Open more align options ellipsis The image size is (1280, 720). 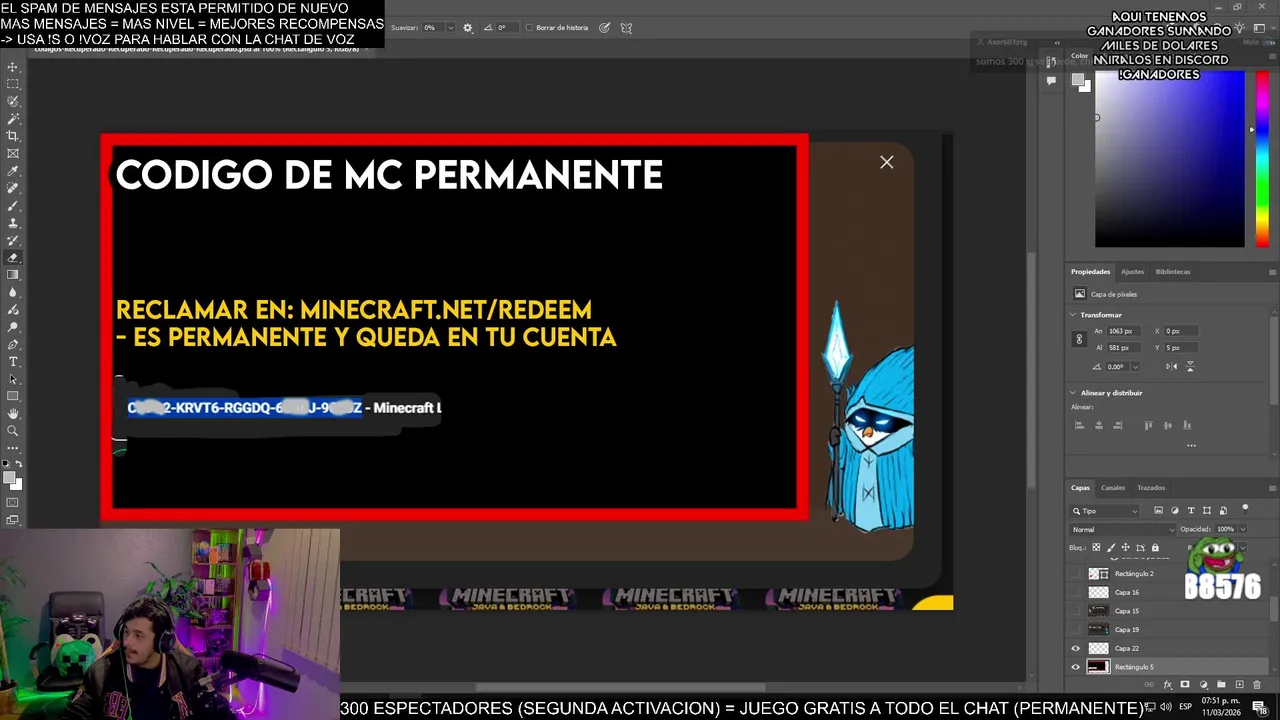pyautogui.click(x=1191, y=445)
